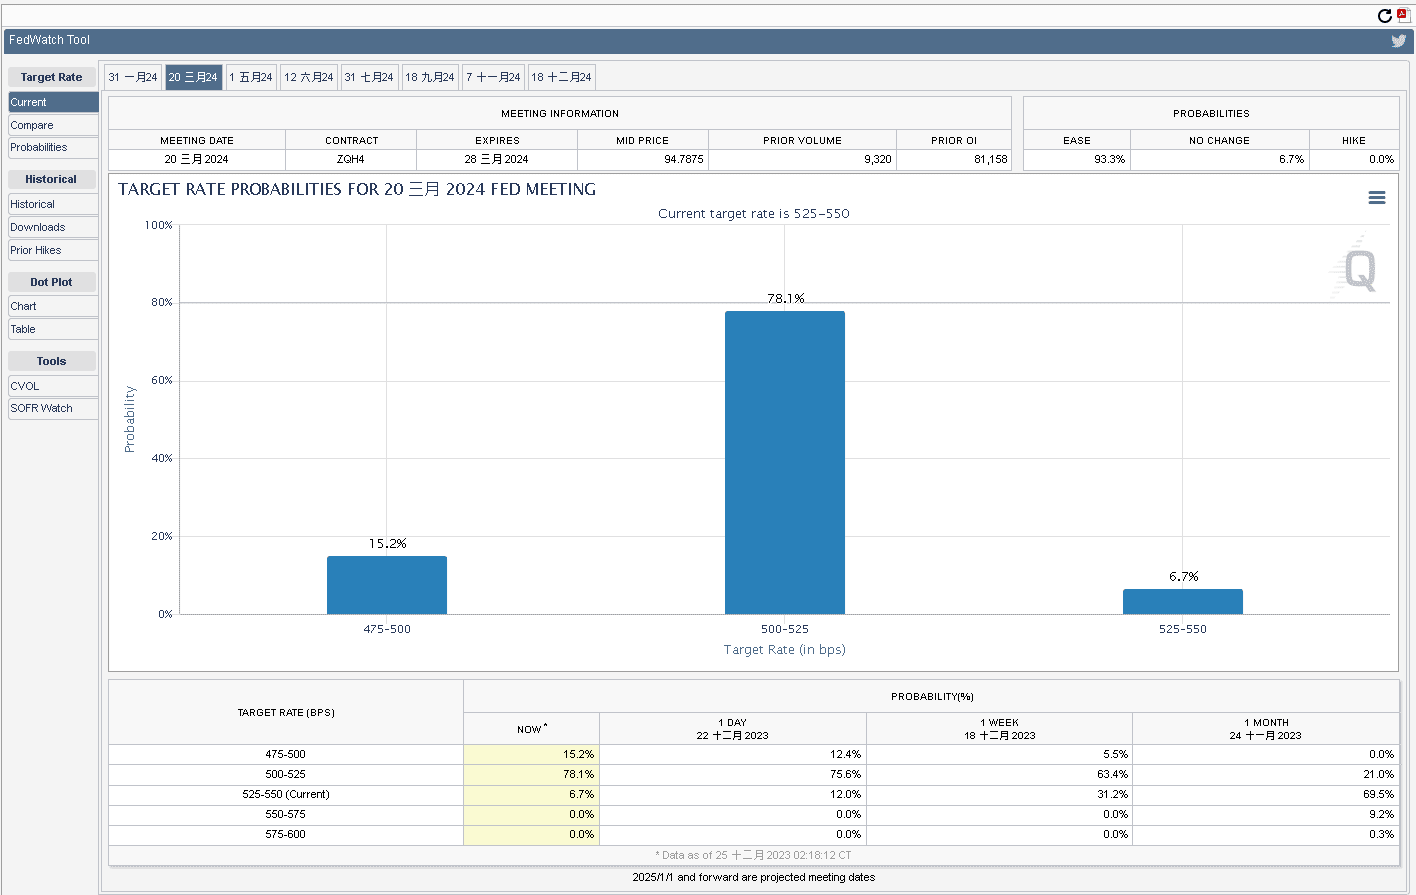The height and width of the screenshot is (895, 1416).
Task: Click the 21.0% cell in 500-525 row
Action: 1266,774
